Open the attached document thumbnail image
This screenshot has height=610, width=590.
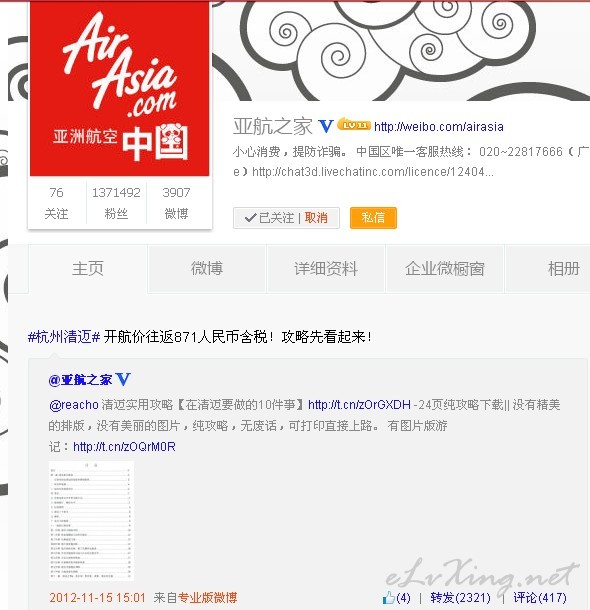[x=91, y=521]
